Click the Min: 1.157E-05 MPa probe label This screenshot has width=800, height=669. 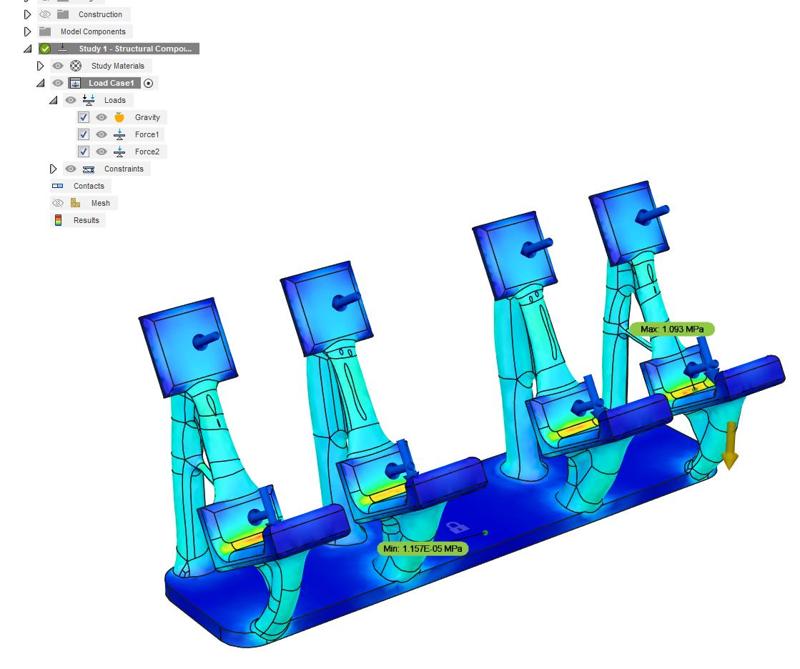pyautogui.click(x=422, y=549)
